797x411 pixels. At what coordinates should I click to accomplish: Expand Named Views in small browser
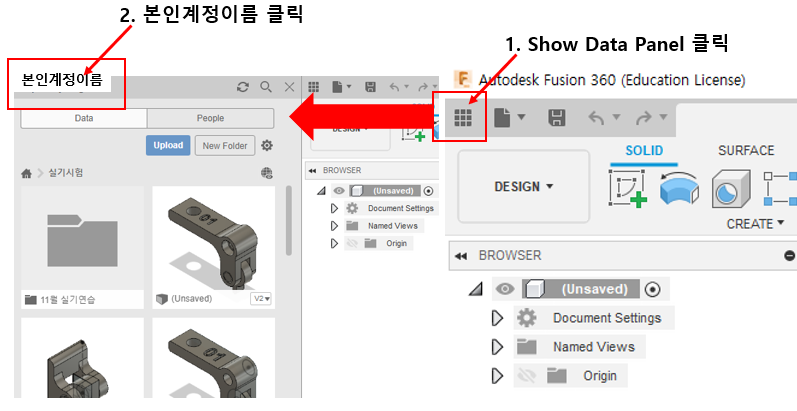tap(334, 226)
